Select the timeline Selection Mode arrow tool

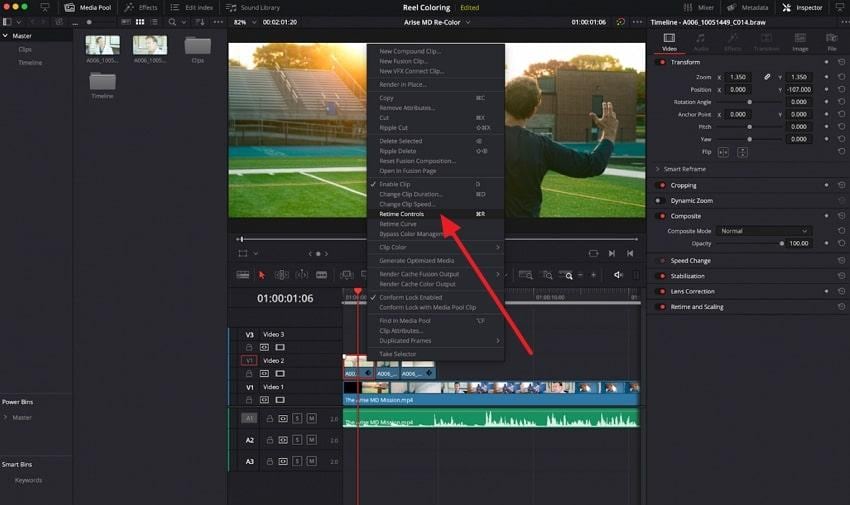coord(262,275)
